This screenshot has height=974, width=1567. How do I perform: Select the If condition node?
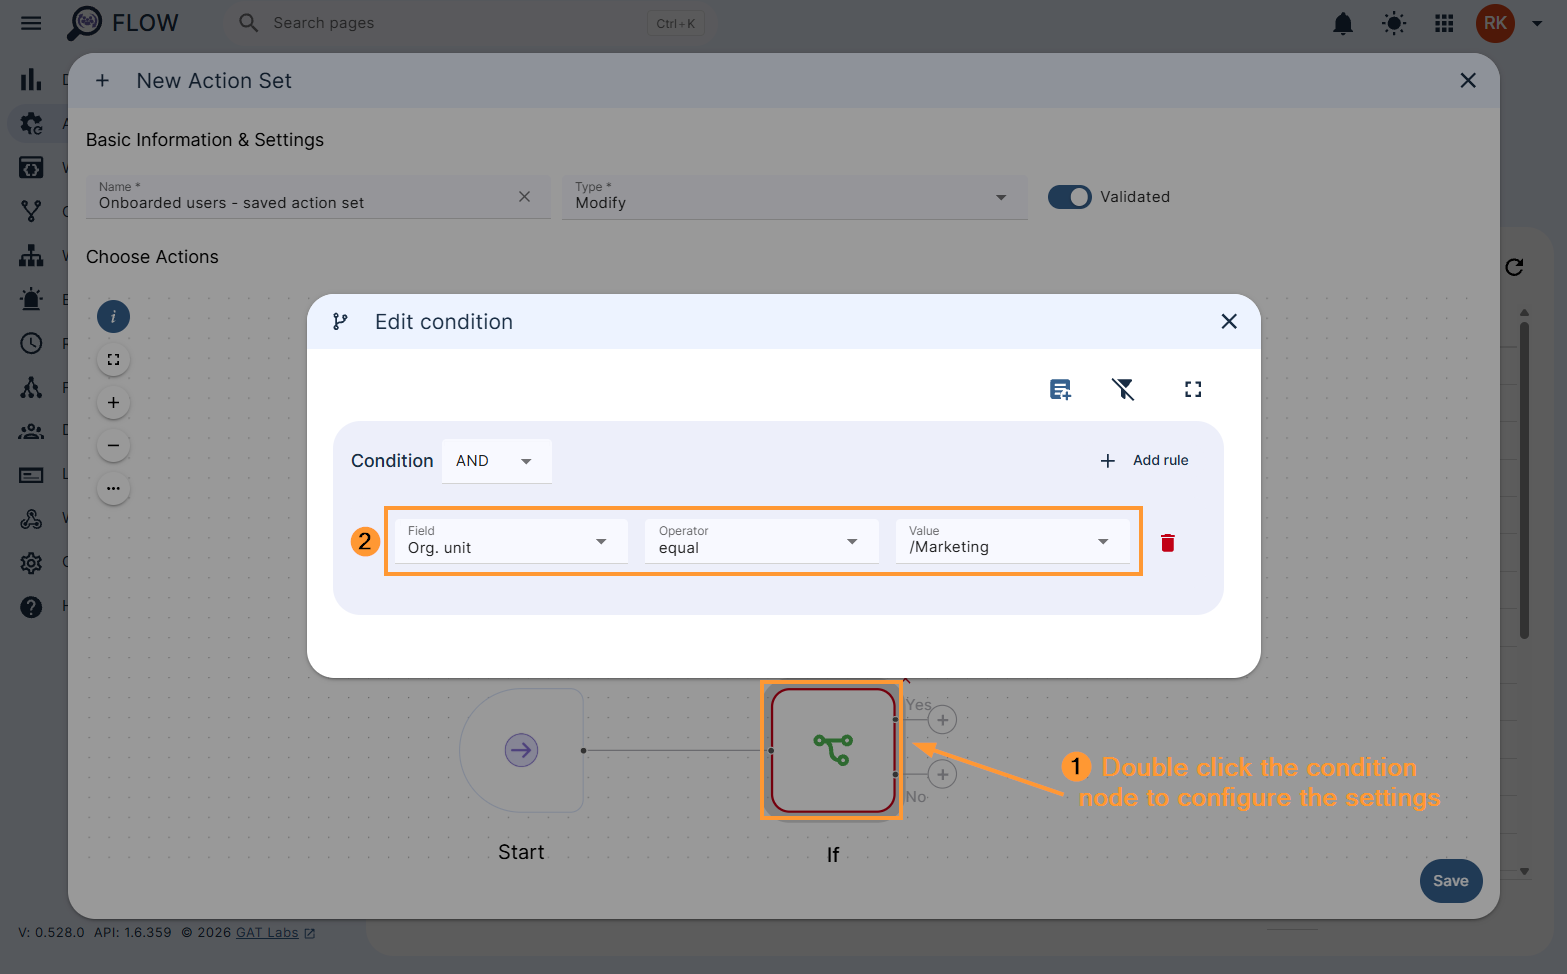833,750
